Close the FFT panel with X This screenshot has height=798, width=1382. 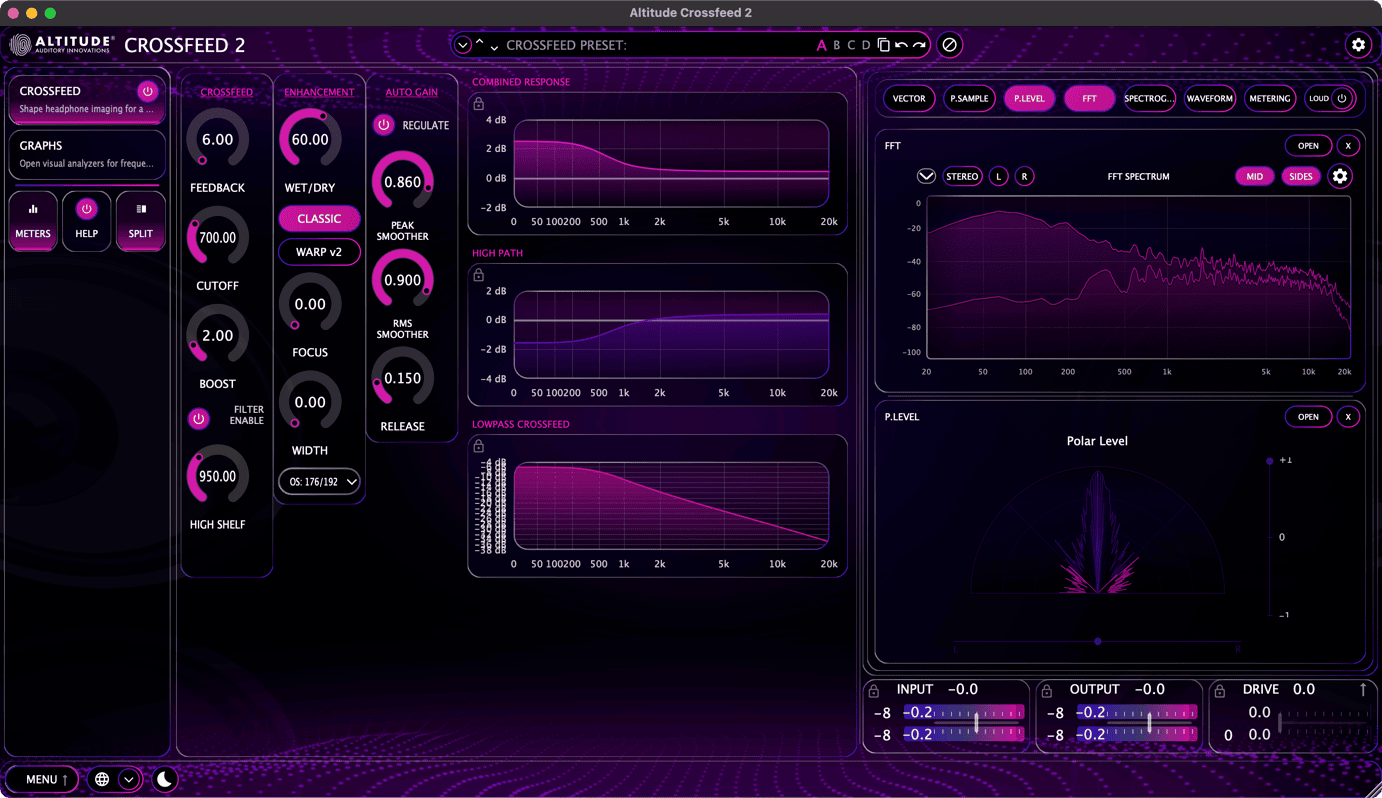[1348, 146]
